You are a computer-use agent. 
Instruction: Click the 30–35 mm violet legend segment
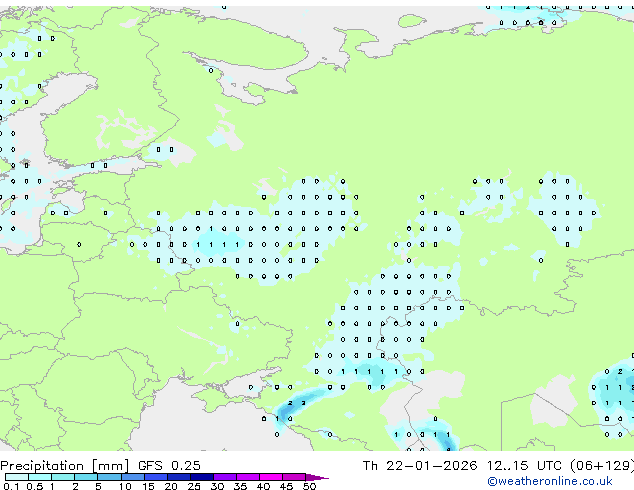tap(224, 477)
